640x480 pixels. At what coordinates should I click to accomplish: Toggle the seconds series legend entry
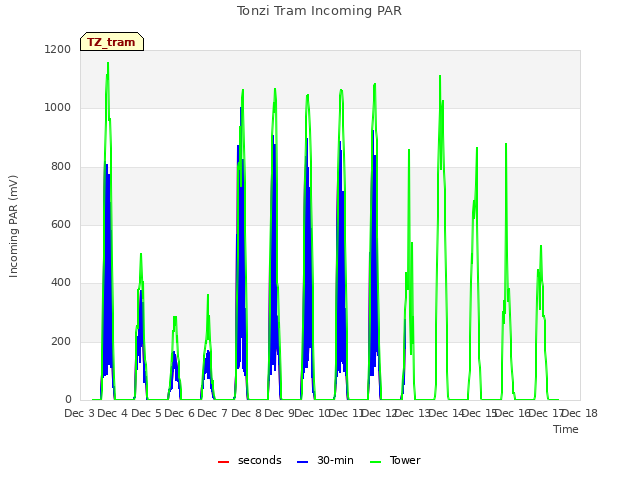pos(250,460)
